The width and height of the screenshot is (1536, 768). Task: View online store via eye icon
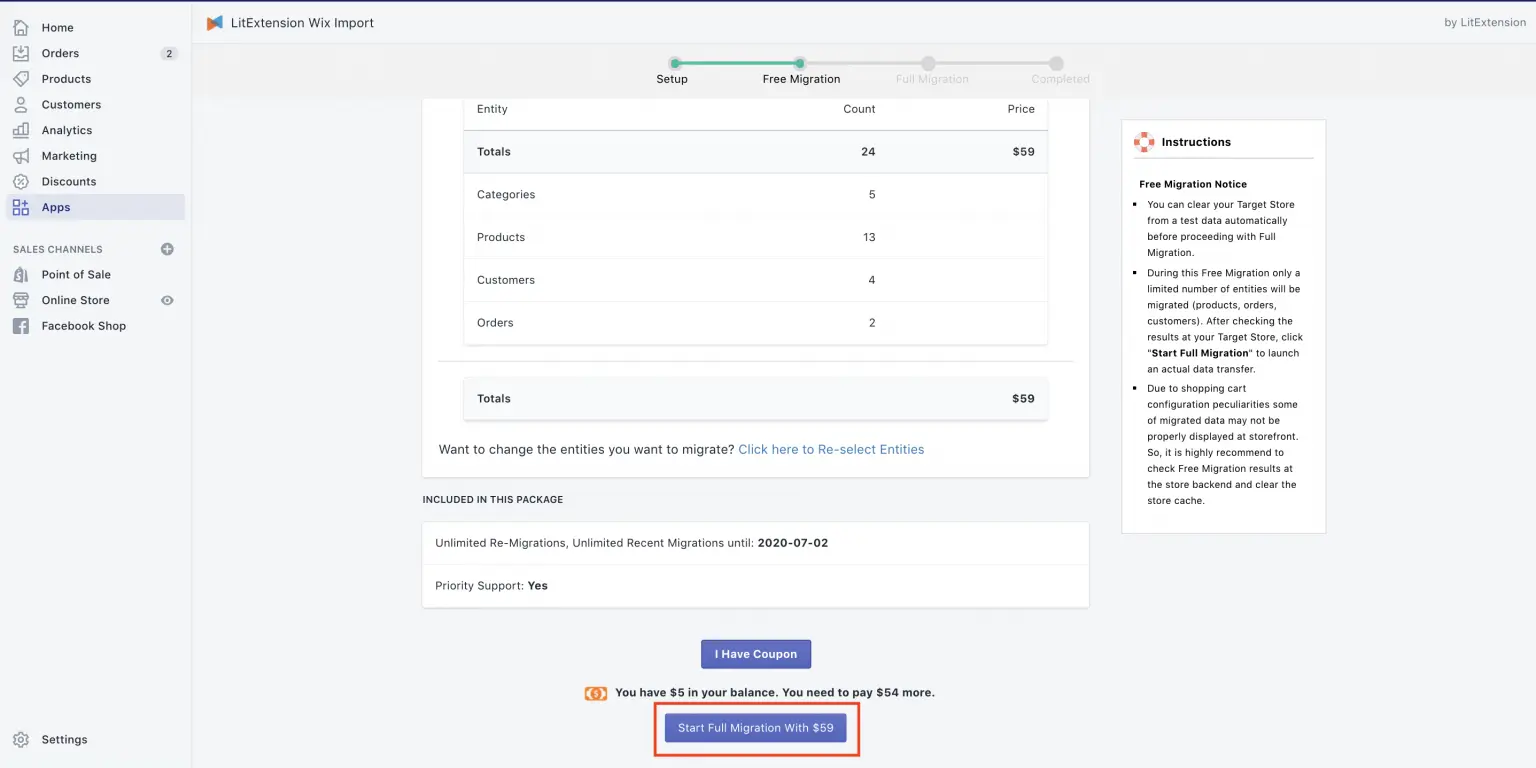[x=167, y=300]
